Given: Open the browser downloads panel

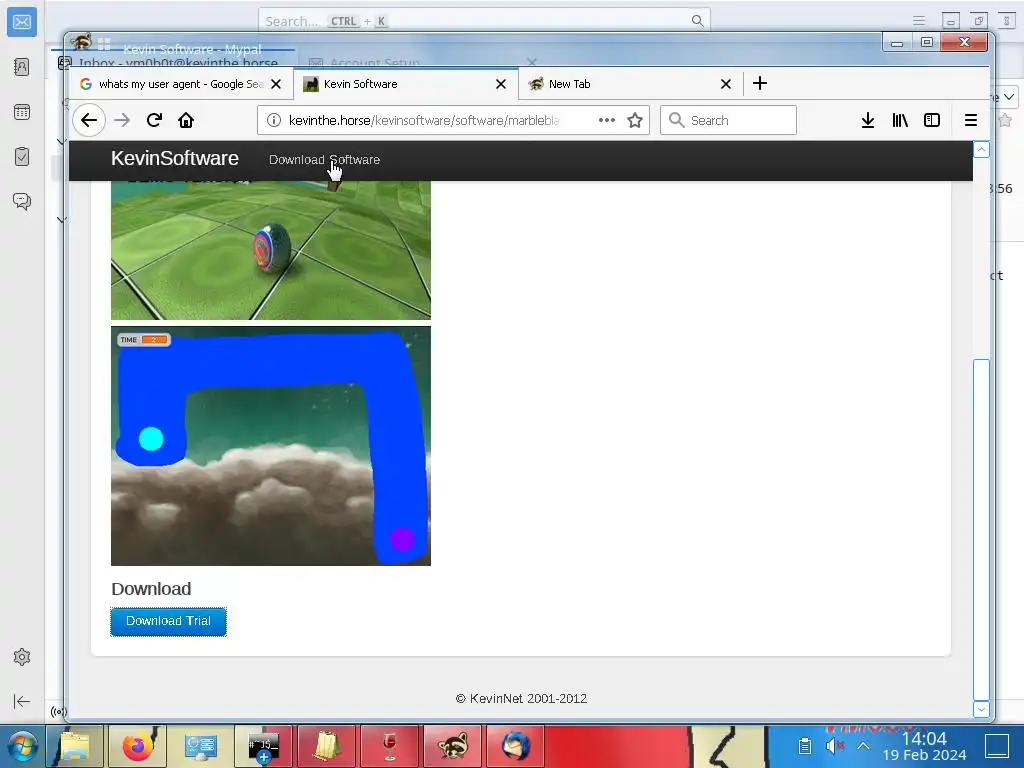Looking at the screenshot, I should pyautogui.click(x=868, y=120).
